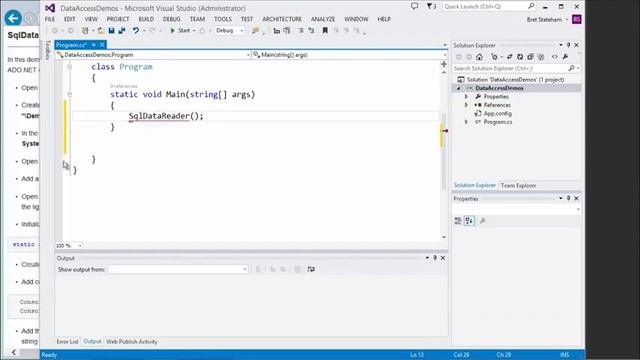Open the feedback speech bubble icon
This screenshot has height=360, width=640.
[x=414, y=6]
